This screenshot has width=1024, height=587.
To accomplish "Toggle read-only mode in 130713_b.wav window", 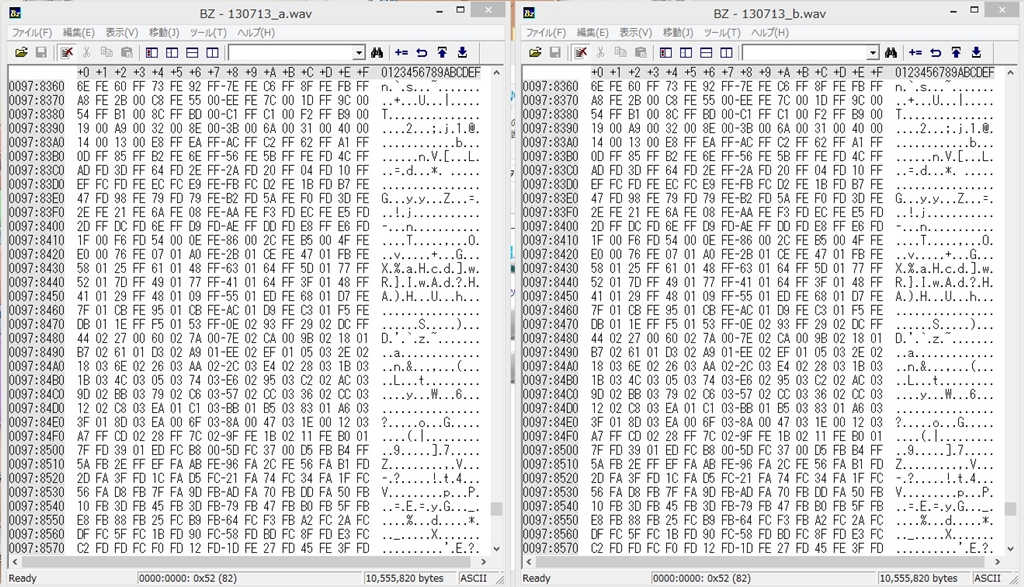I will 580,52.
